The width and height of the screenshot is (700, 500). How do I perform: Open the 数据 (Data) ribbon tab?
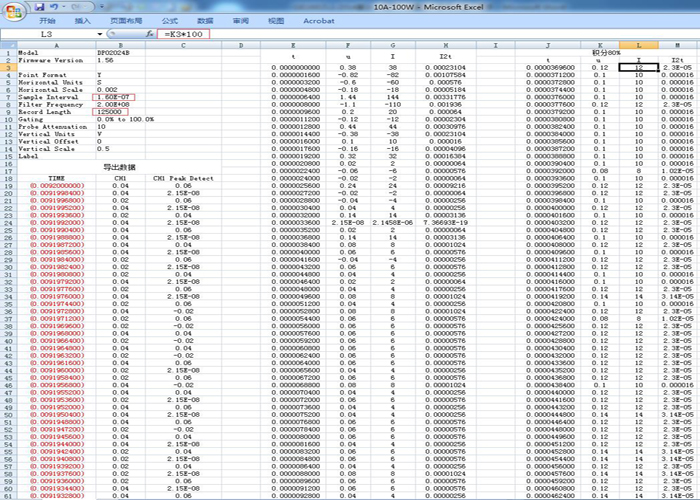click(205, 21)
